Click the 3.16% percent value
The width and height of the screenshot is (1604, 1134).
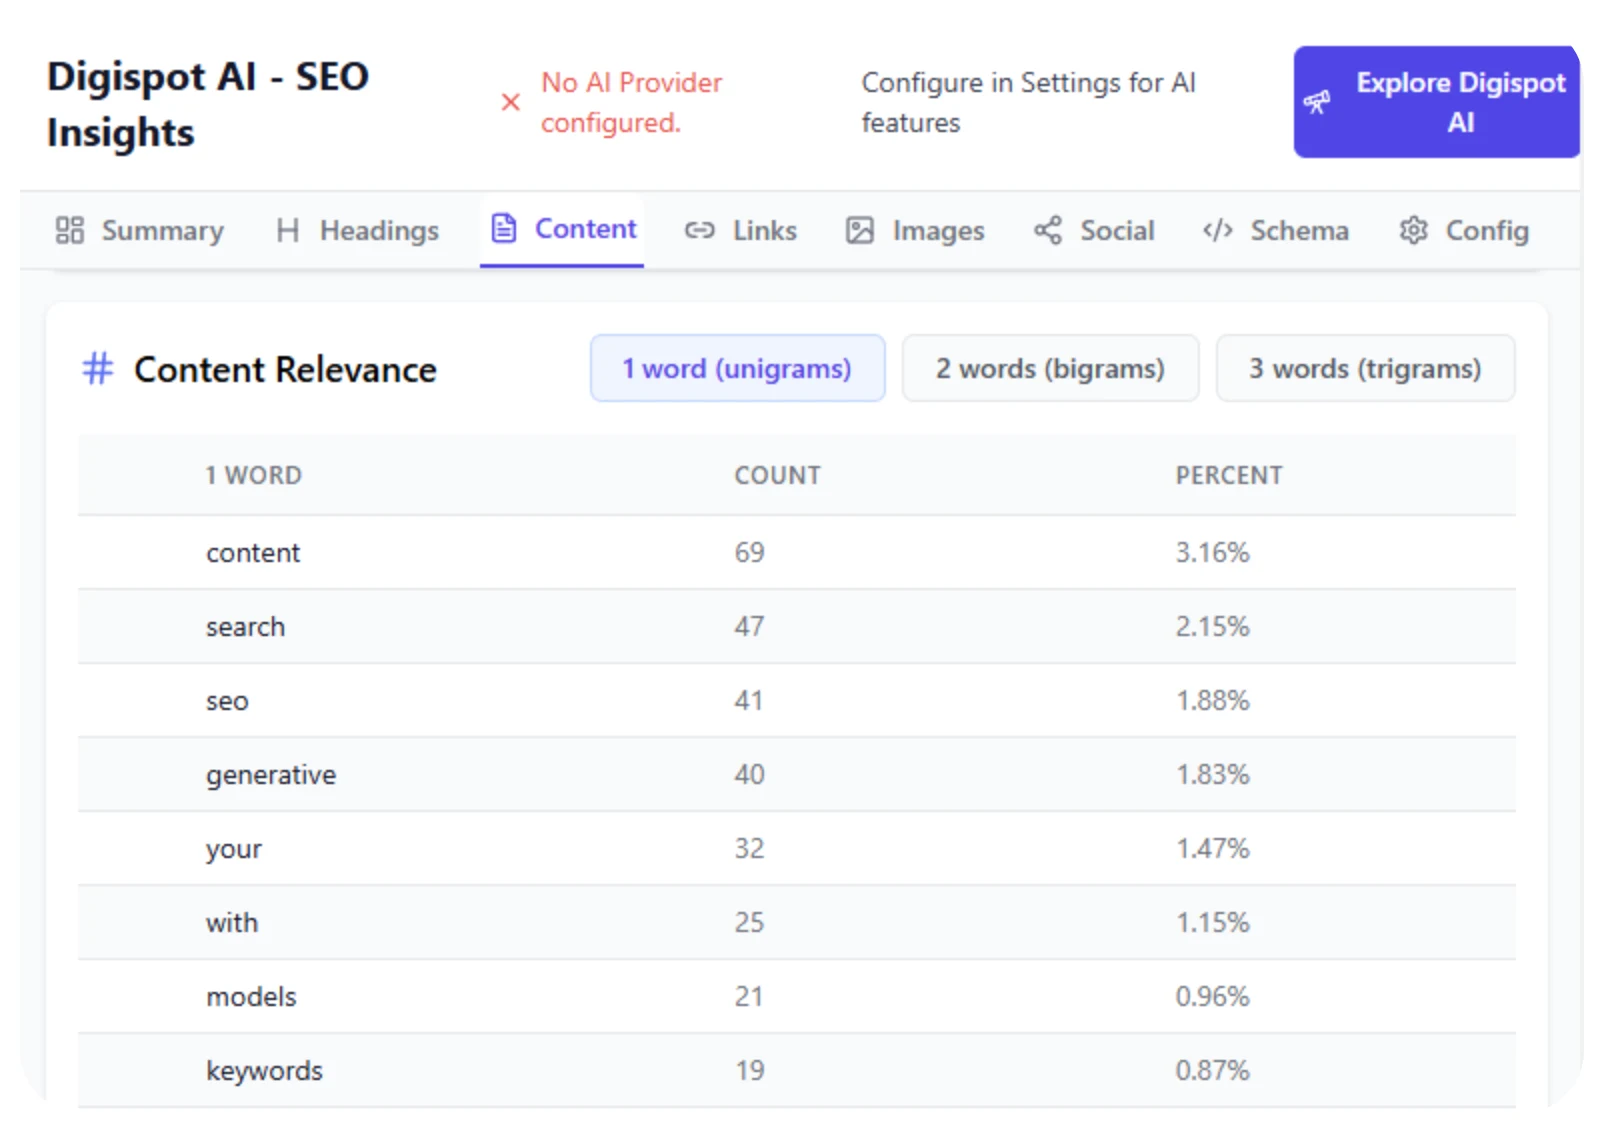click(1212, 553)
